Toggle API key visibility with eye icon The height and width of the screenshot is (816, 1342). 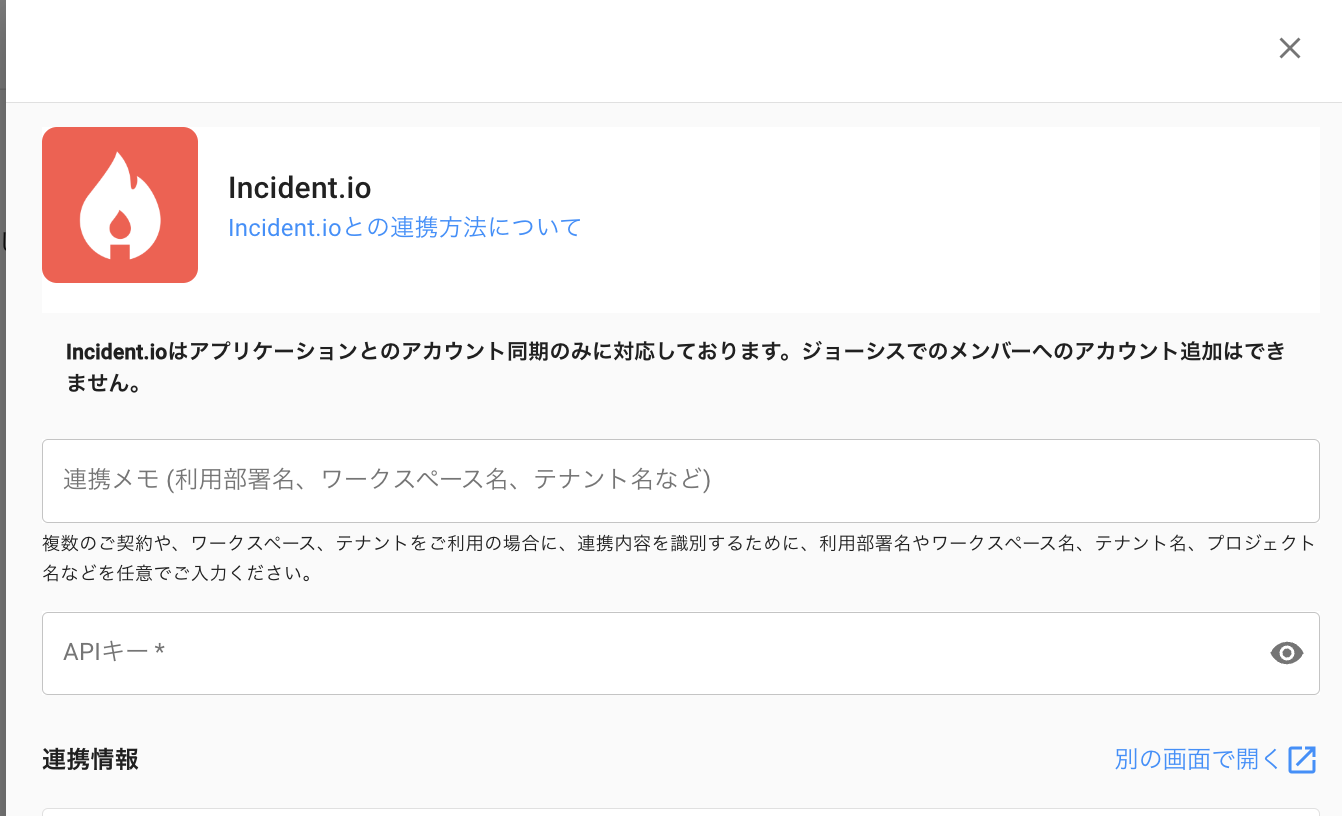[x=1286, y=653]
